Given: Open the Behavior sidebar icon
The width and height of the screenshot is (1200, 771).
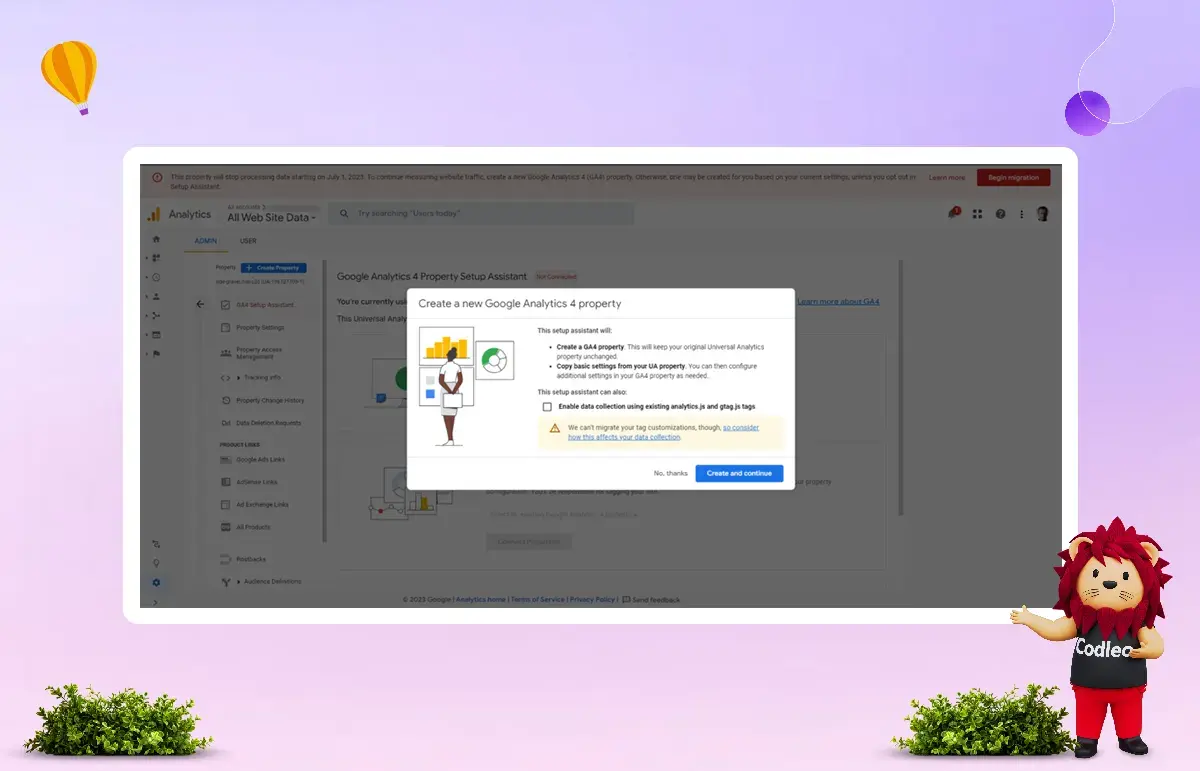Looking at the screenshot, I should pos(156,334).
